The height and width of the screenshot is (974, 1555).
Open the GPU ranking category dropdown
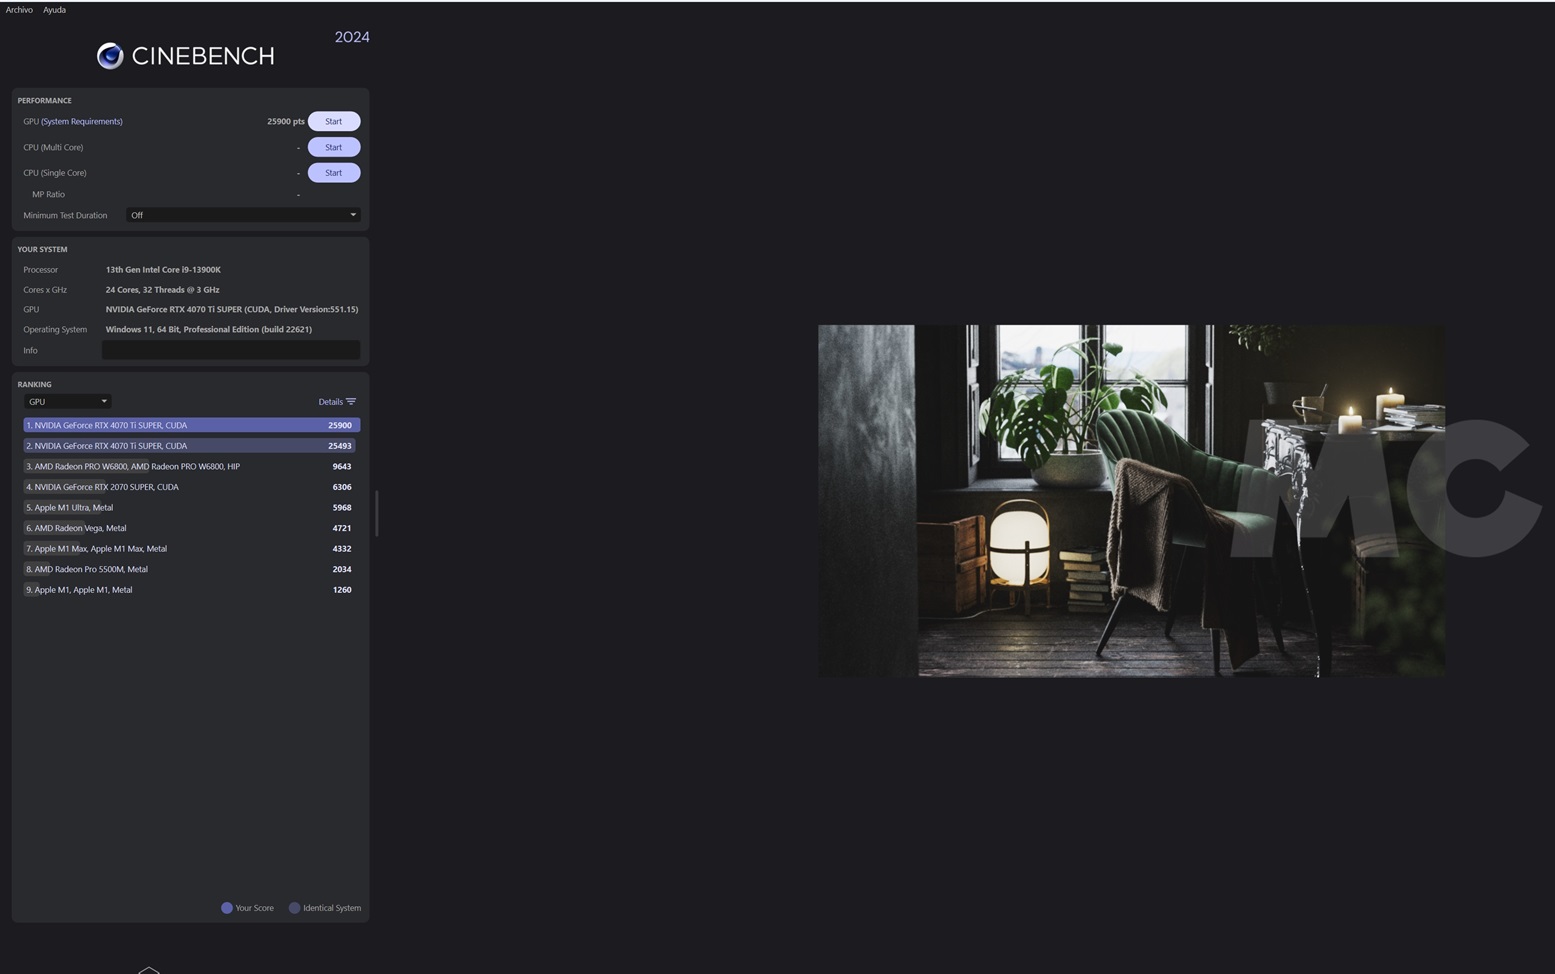(x=67, y=402)
